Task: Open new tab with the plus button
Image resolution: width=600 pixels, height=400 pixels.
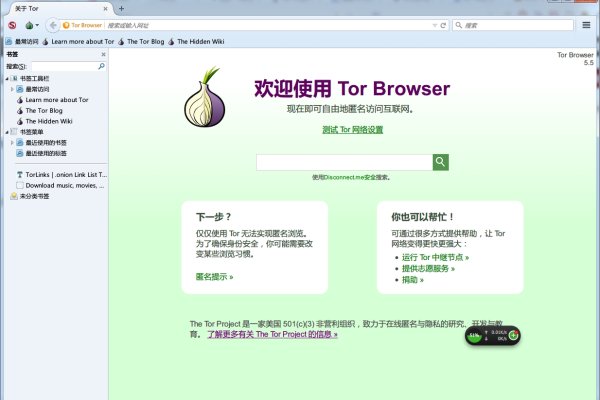Action: (121, 8)
